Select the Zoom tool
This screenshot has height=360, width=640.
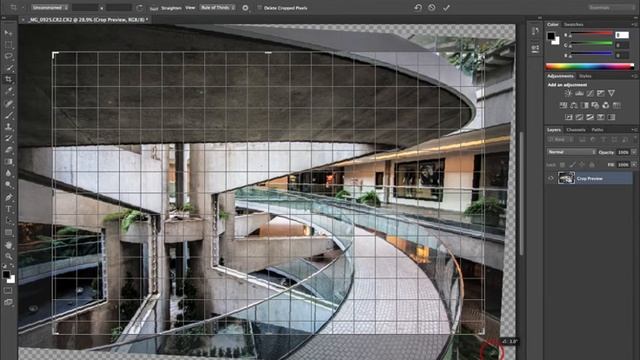point(8,256)
